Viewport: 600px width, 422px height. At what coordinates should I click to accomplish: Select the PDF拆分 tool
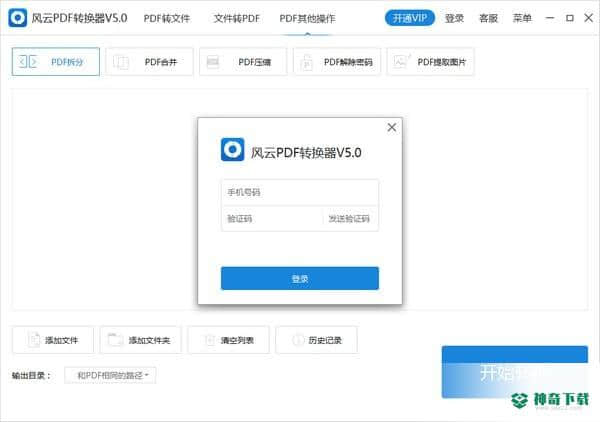click(x=56, y=62)
